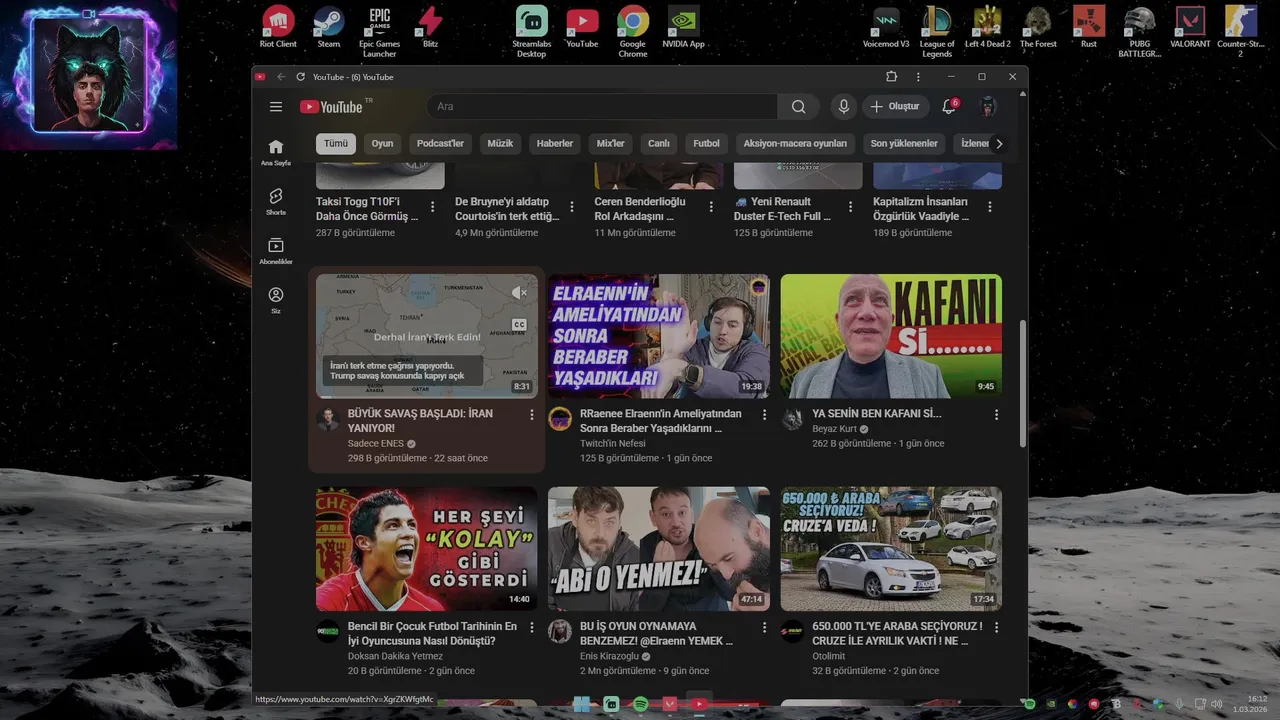The height and width of the screenshot is (720, 1280).
Task: Open options for Taksi Togg T10F video
Action: click(x=432, y=207)
